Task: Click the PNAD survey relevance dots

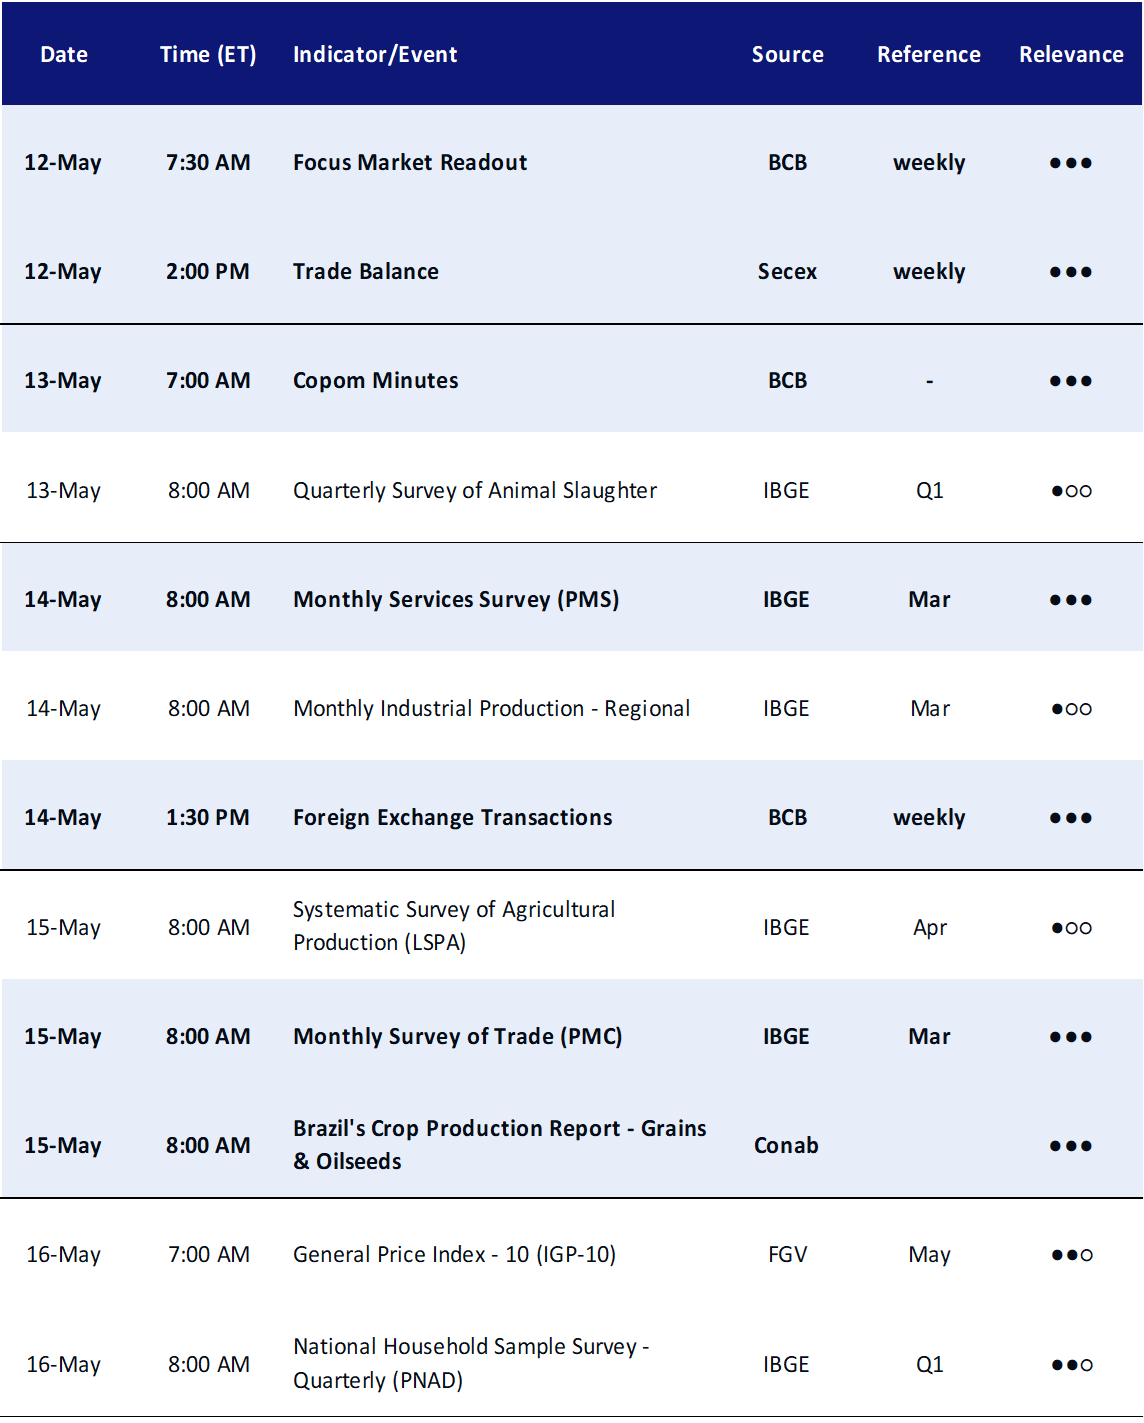Action: pyautogui.click(x=1071, y=1365)
